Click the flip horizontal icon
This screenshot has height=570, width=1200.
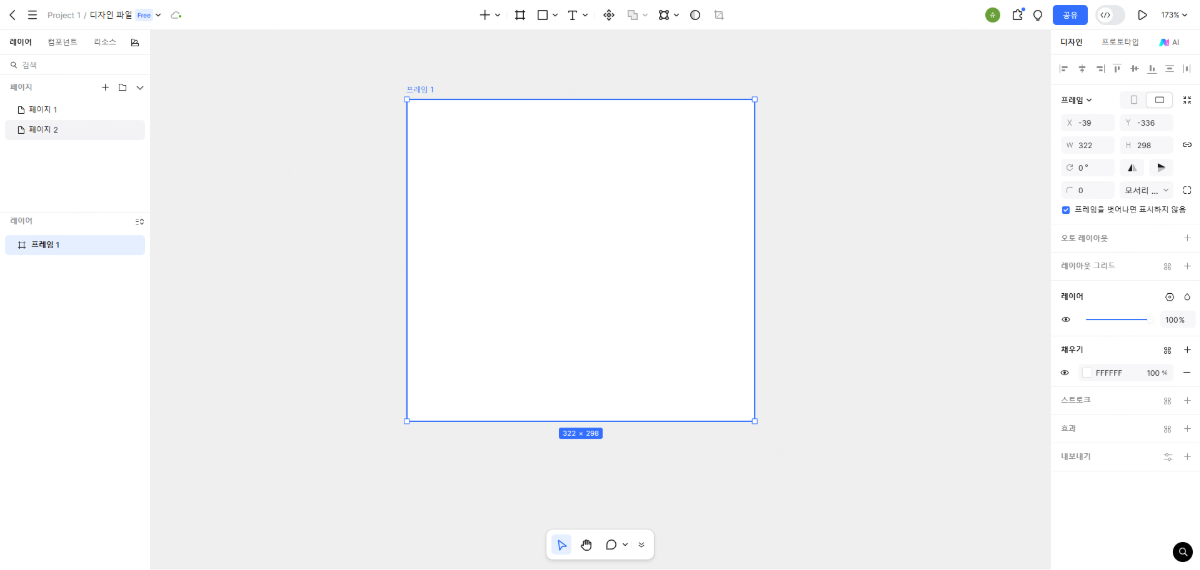pos(1132,168)
